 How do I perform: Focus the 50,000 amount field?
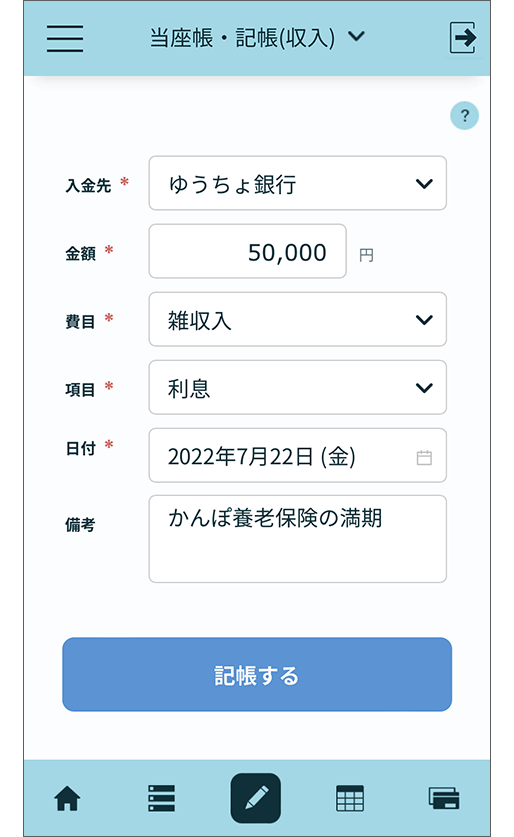click(x=248, y=251)
